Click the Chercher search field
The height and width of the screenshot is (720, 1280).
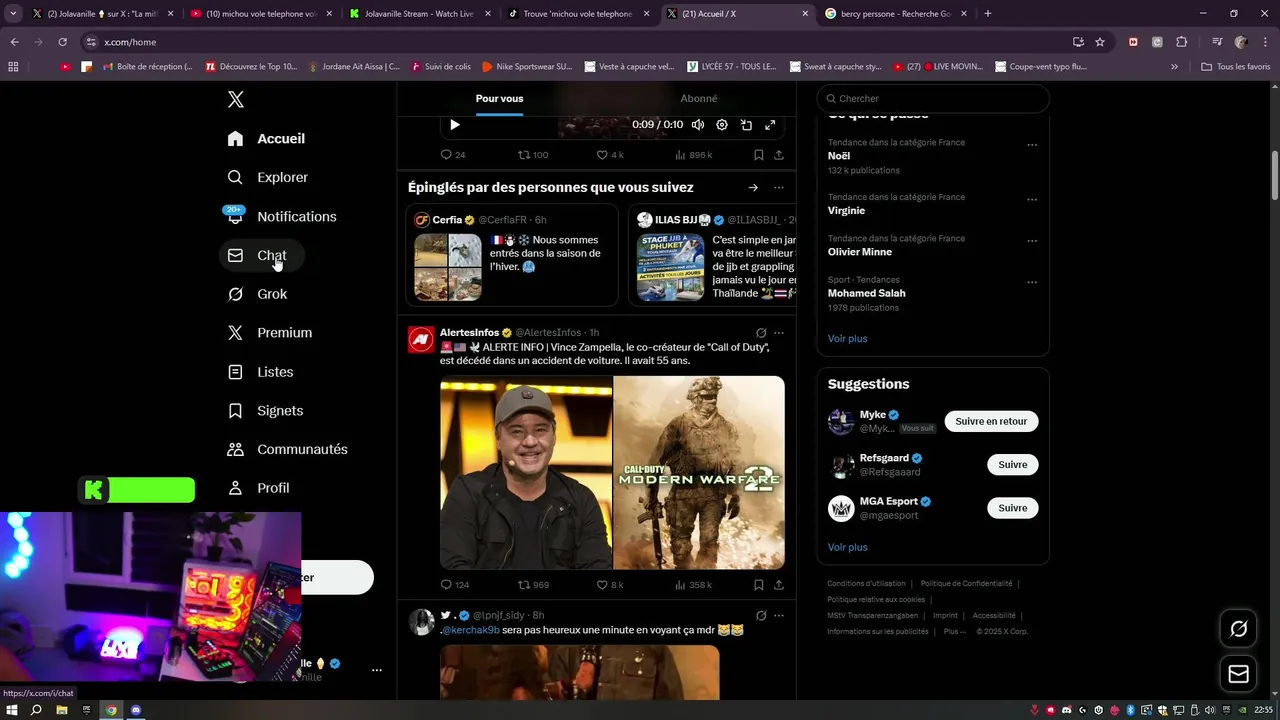point(933,98)
